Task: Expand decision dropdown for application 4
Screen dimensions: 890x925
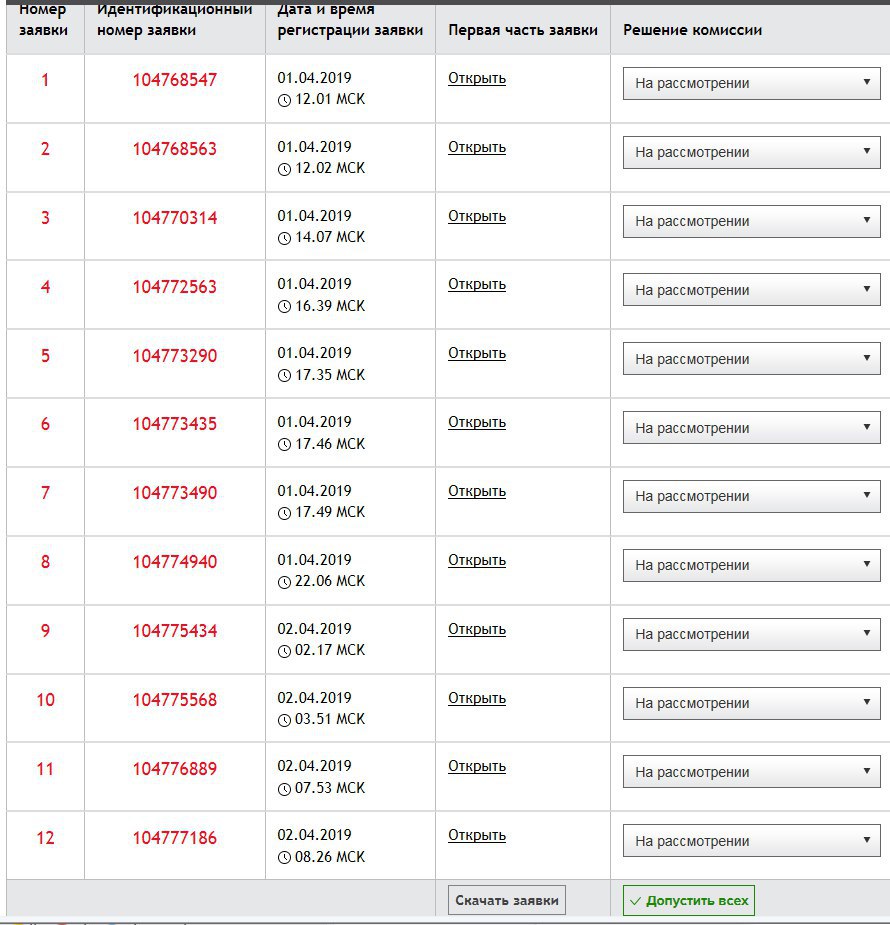Action: (751, 290)
